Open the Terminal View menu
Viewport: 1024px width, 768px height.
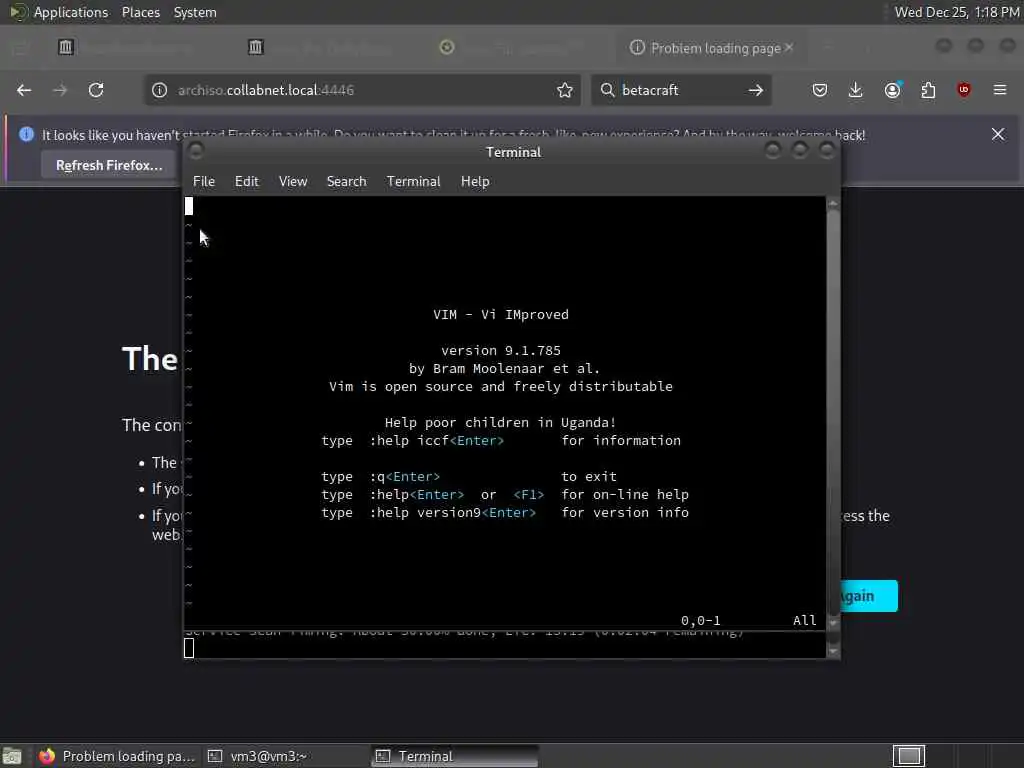293,182
